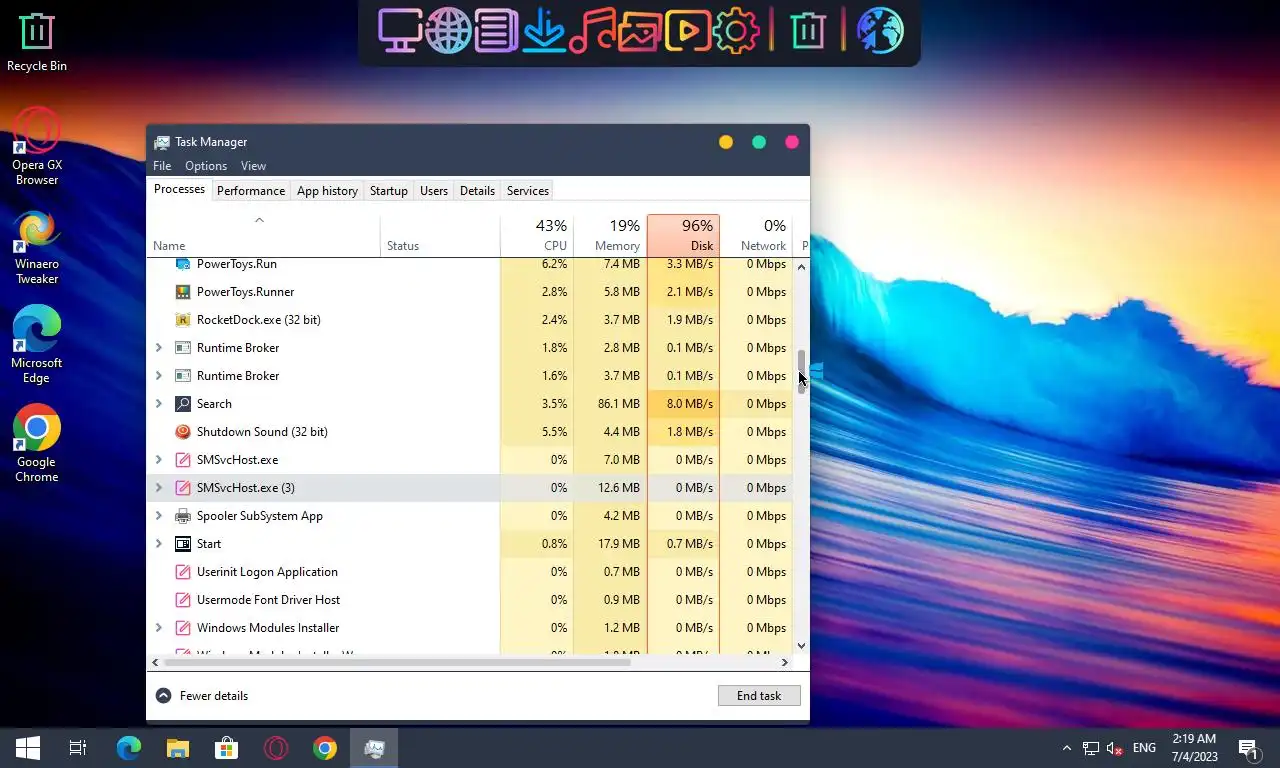
Task: Sort processes by Disk column
Action: [x=683, y=235]
